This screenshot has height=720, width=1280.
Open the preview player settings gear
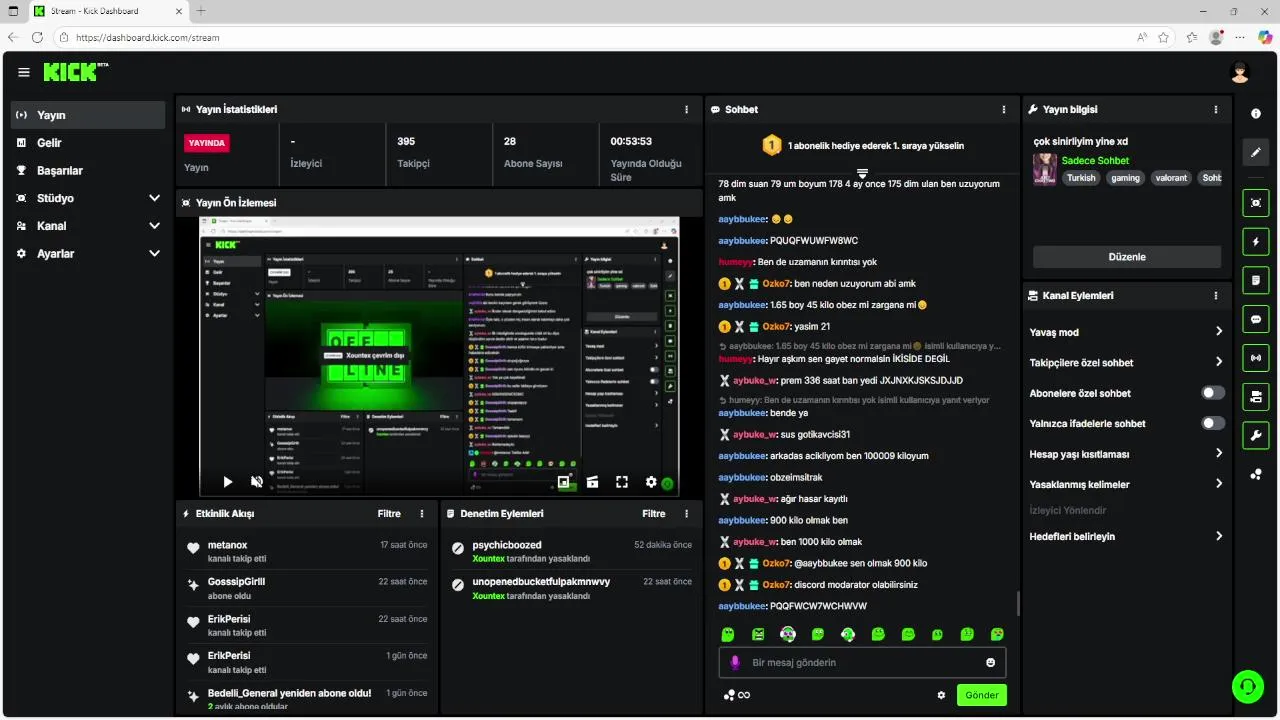[x=651, y=482]
